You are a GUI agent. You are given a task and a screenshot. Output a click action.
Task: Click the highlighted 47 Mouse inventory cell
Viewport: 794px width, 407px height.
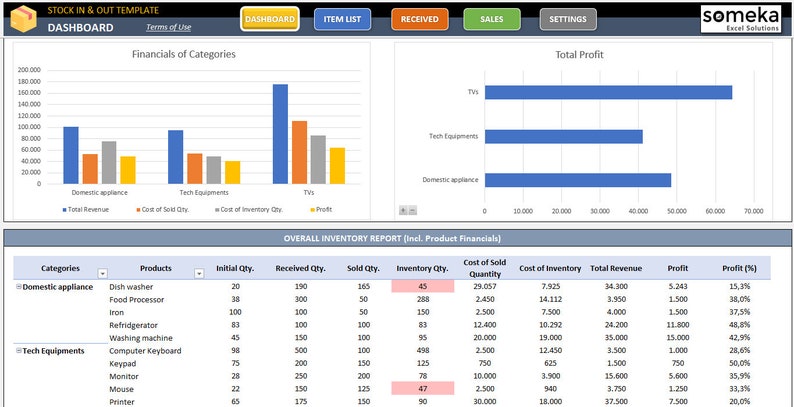click(423, 389)
